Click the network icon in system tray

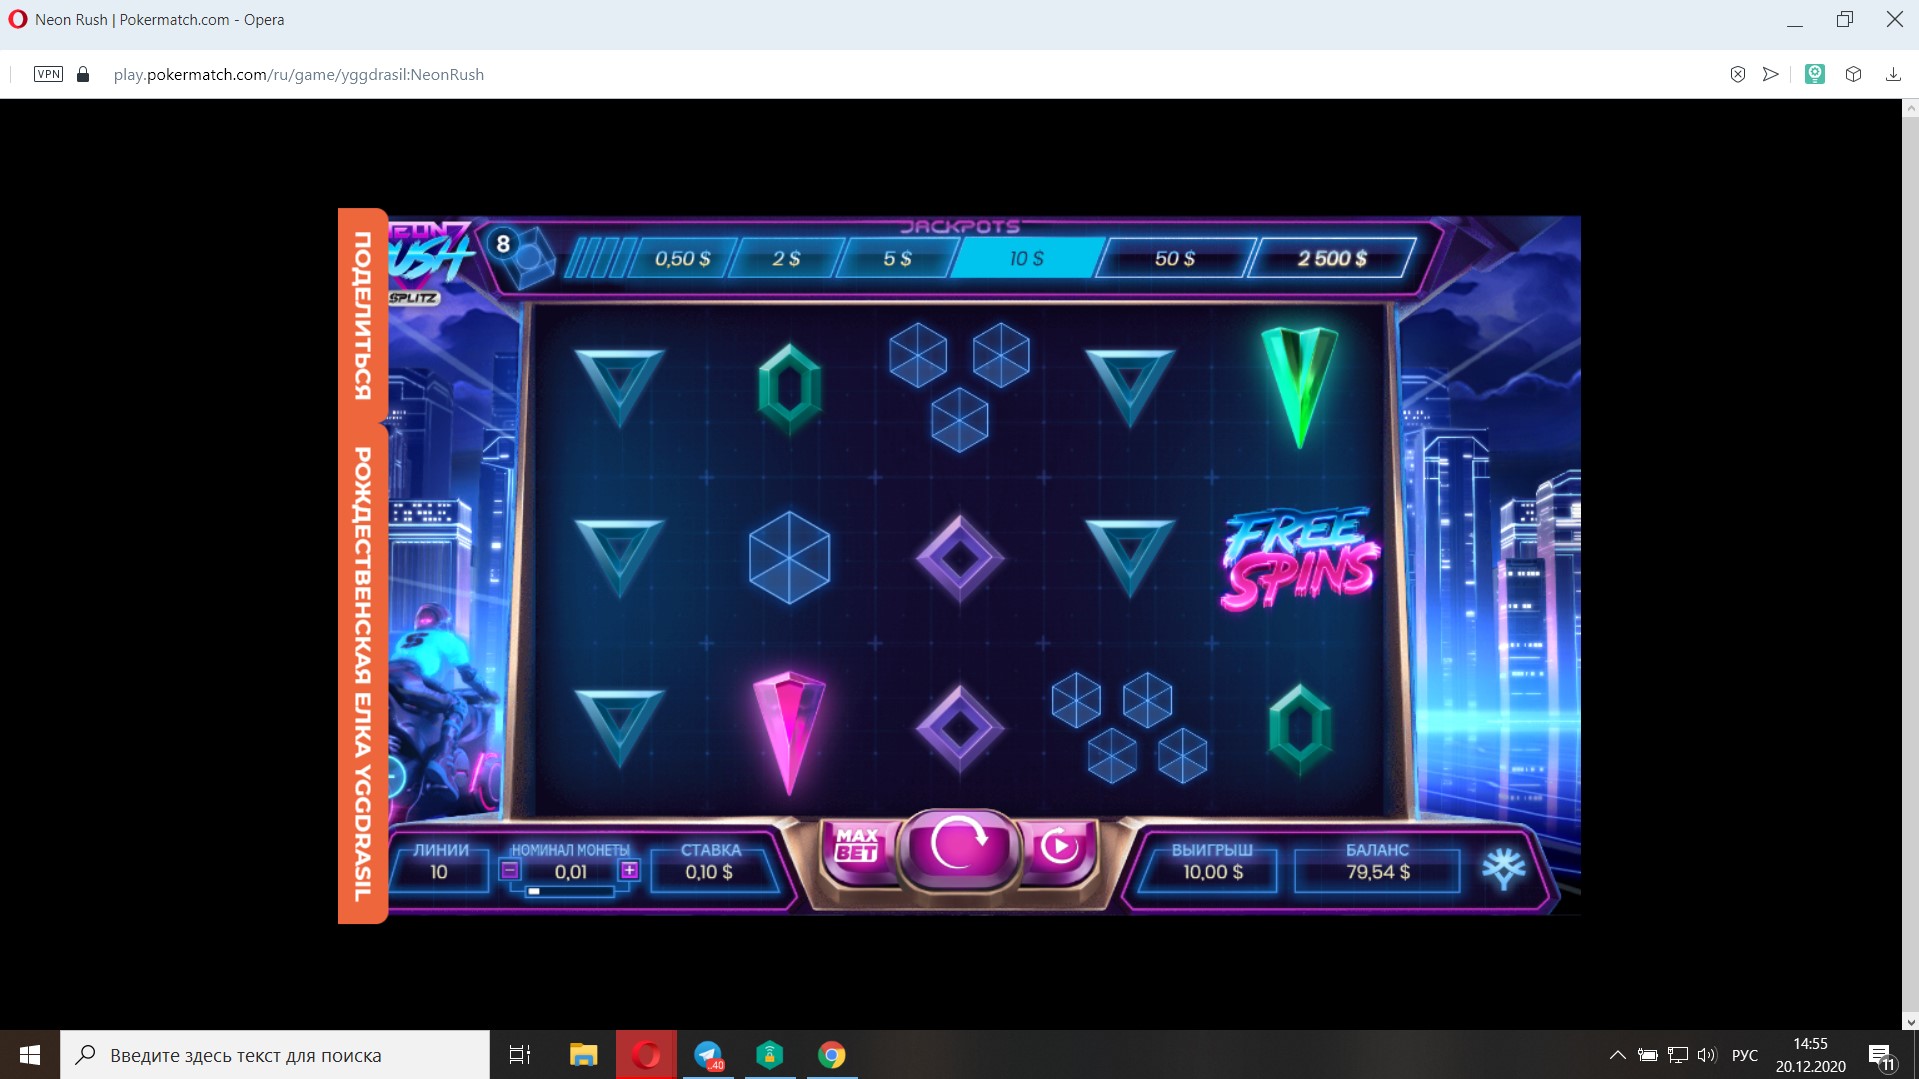(x=1678, y=1055)
